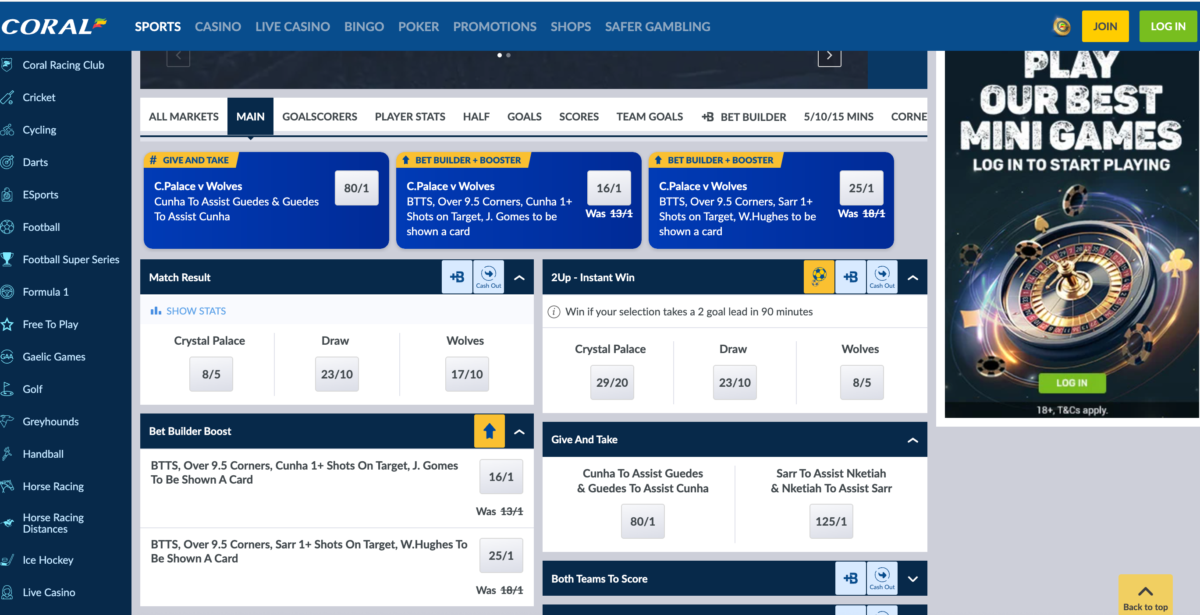Viewport: 1200px width, 615px height.
Task: Select the Football icon in sidebar
Action: tap(8, 227)
